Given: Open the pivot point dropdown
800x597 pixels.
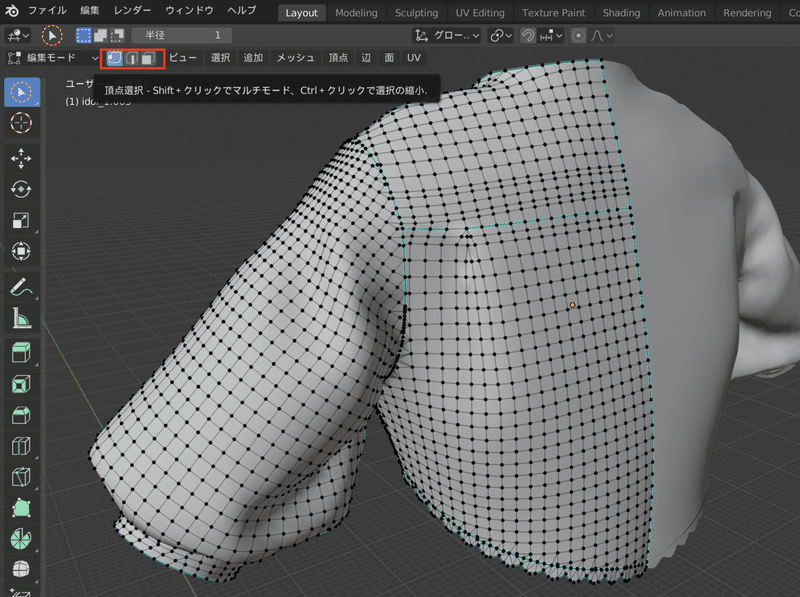Looking at the screenshot, I should 501,36.
